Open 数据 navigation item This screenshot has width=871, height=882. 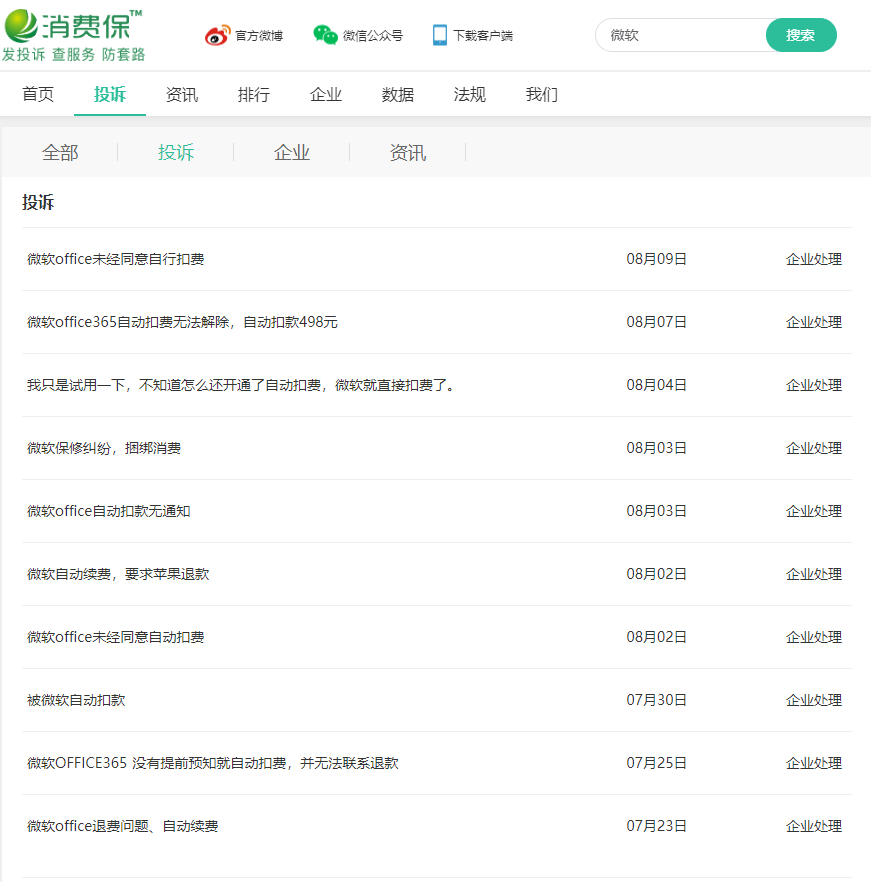[x=398, y=94]
